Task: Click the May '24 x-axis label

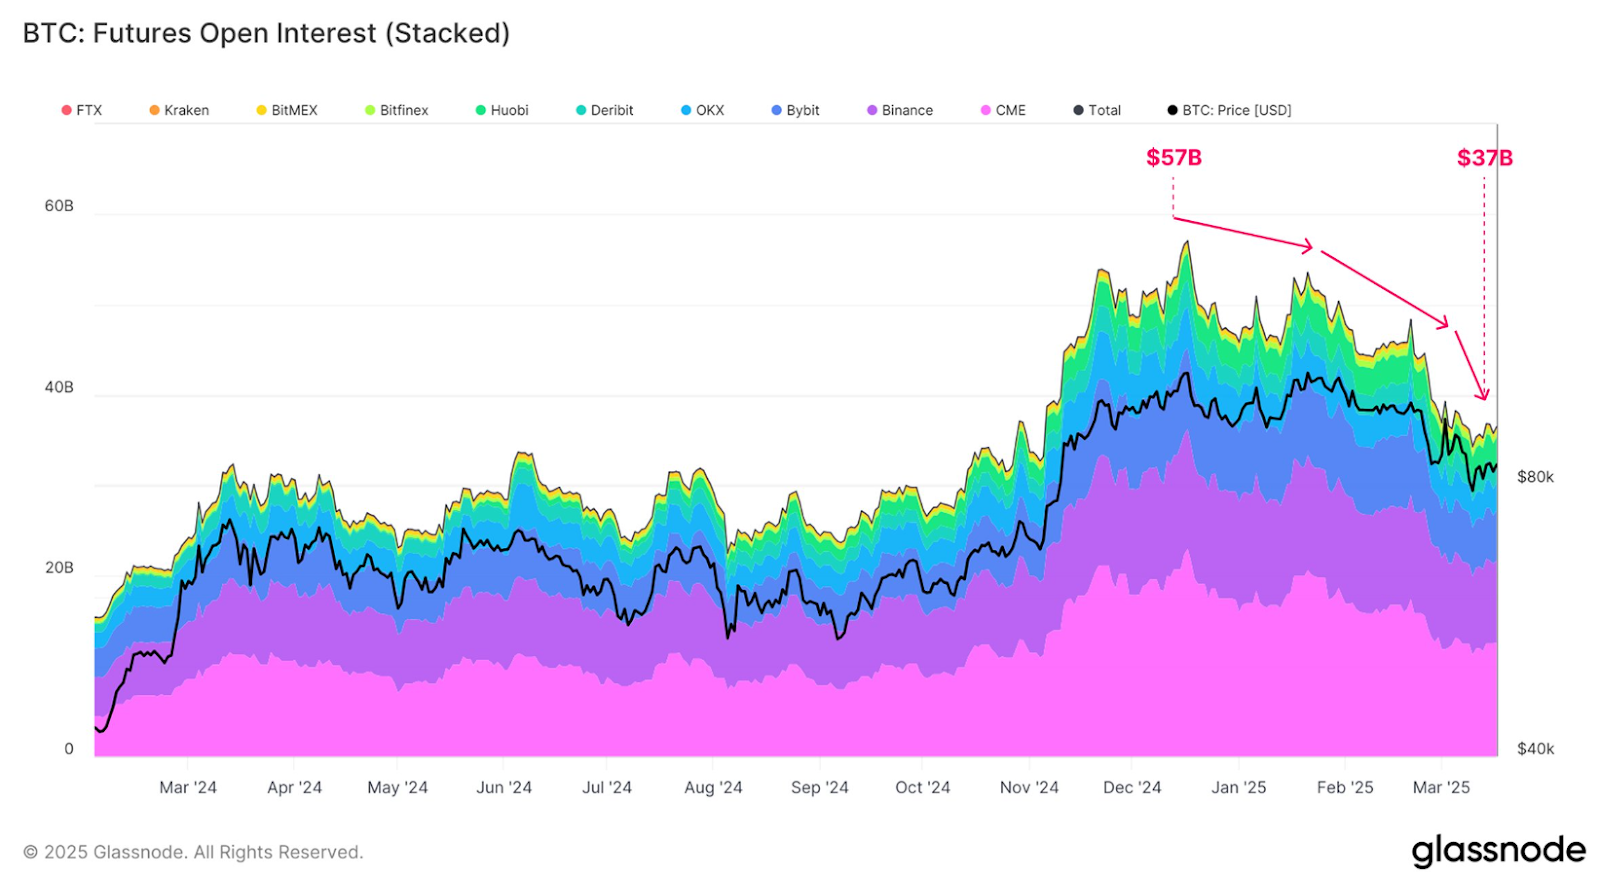Action: click(x=398, y=788)
